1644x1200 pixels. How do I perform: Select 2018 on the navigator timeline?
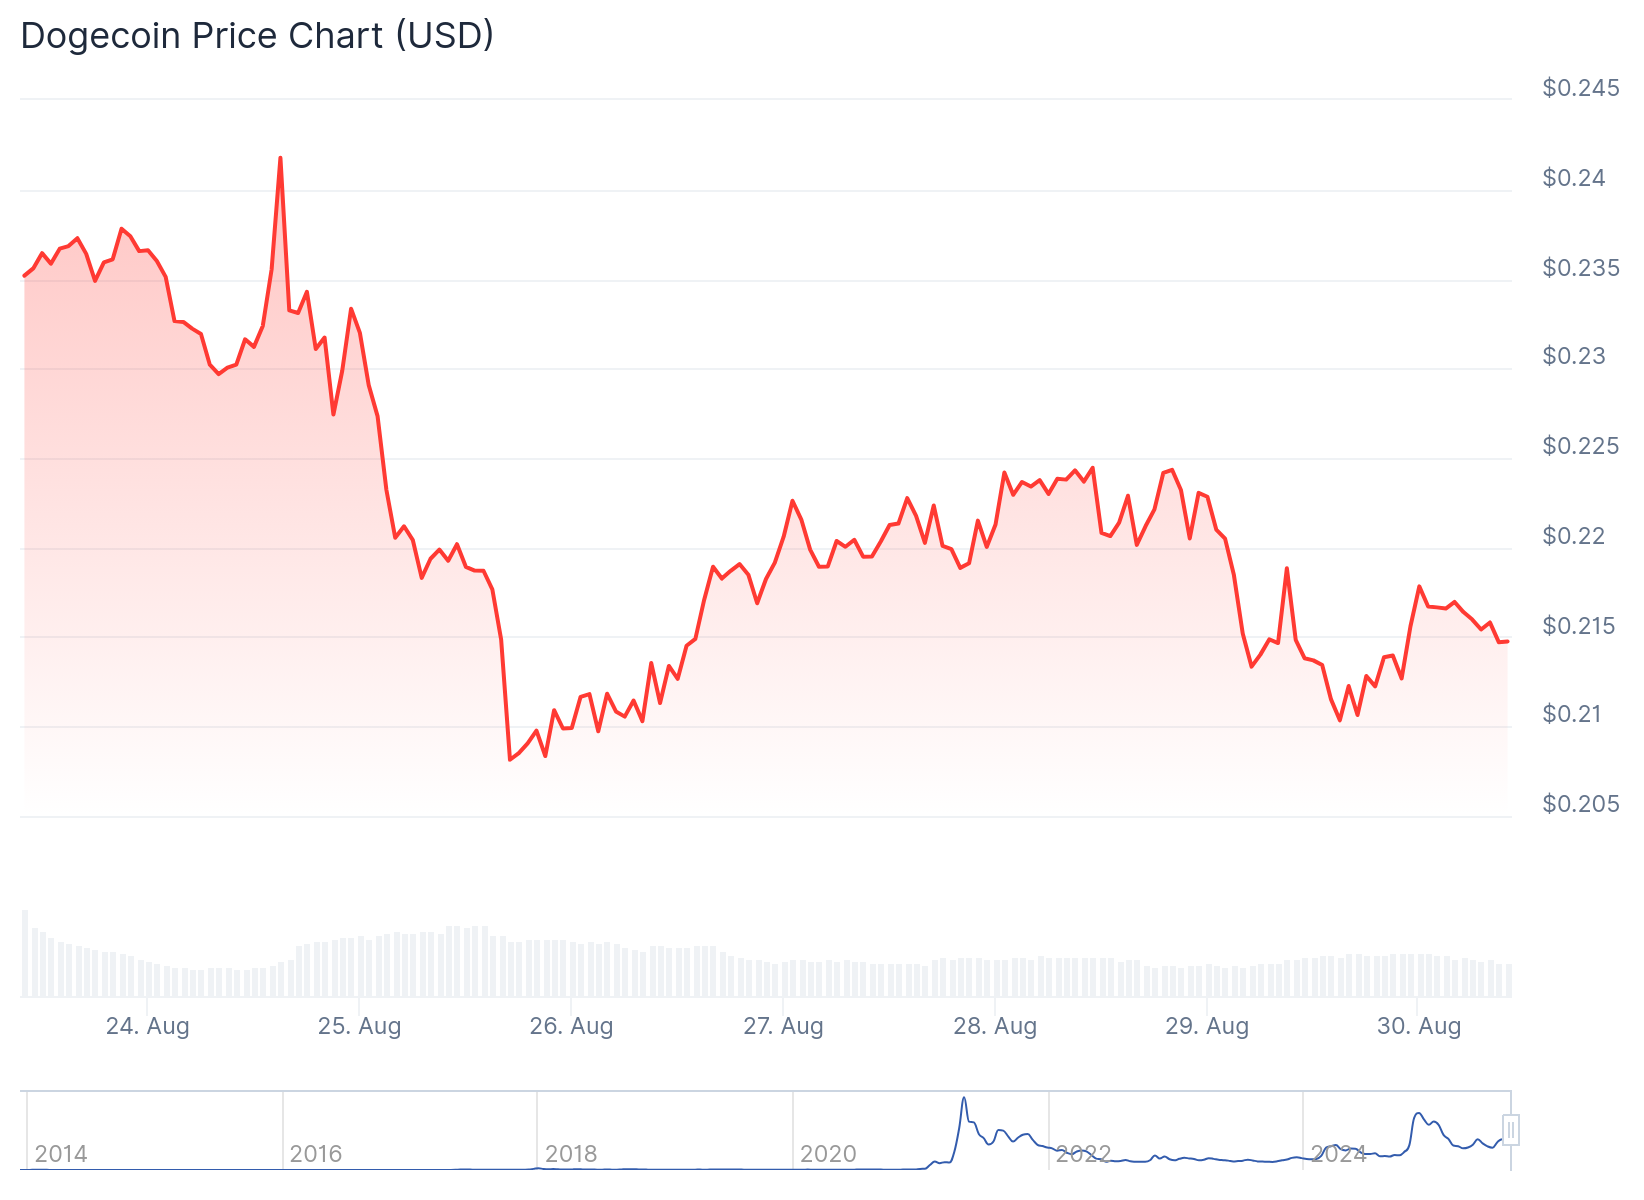(x=571, y=1154)
